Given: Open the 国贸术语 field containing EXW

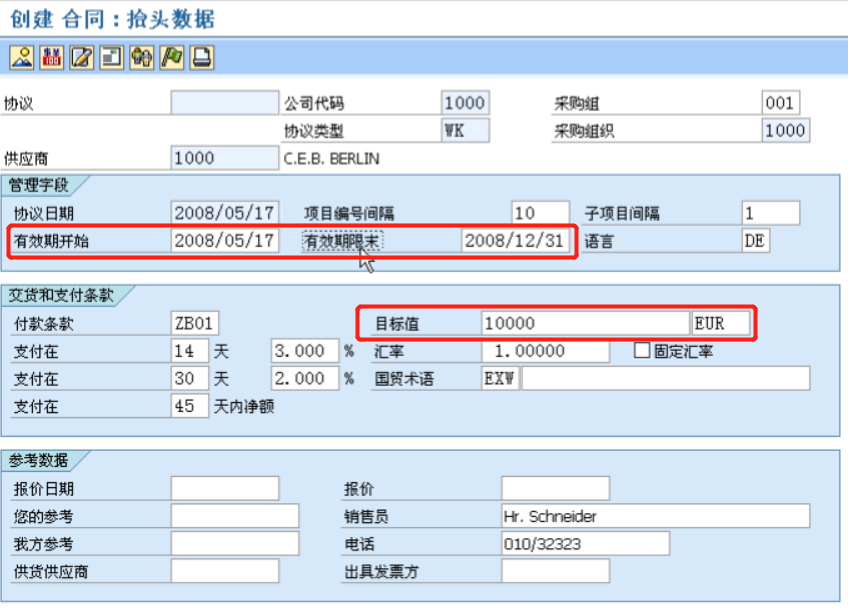Looking at the screenshot, I should tap(500, 378).
